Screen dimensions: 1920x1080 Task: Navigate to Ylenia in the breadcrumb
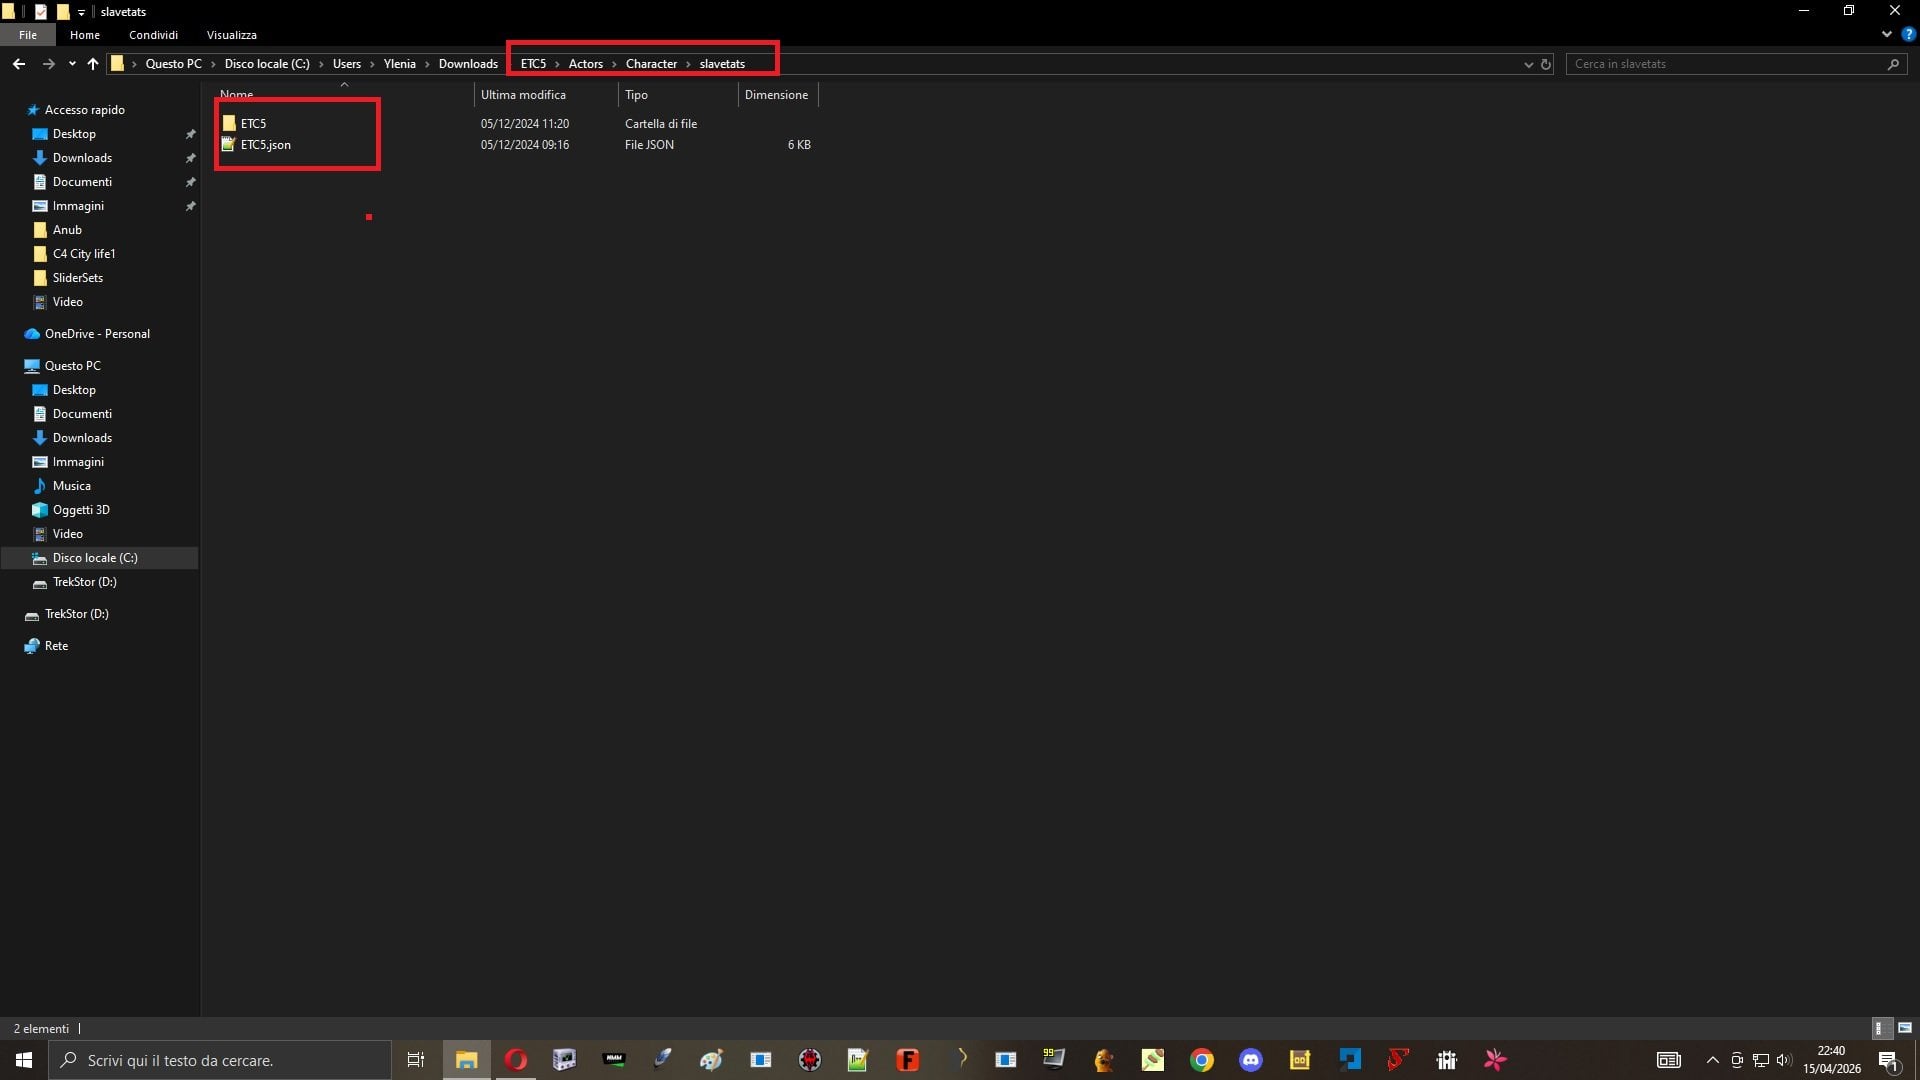400,64
